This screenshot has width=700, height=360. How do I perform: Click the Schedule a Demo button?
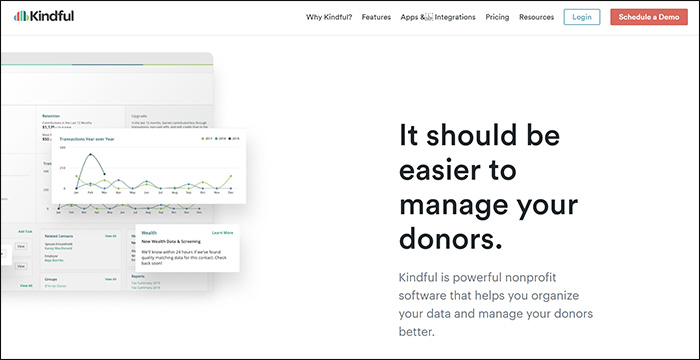(649, 17)
